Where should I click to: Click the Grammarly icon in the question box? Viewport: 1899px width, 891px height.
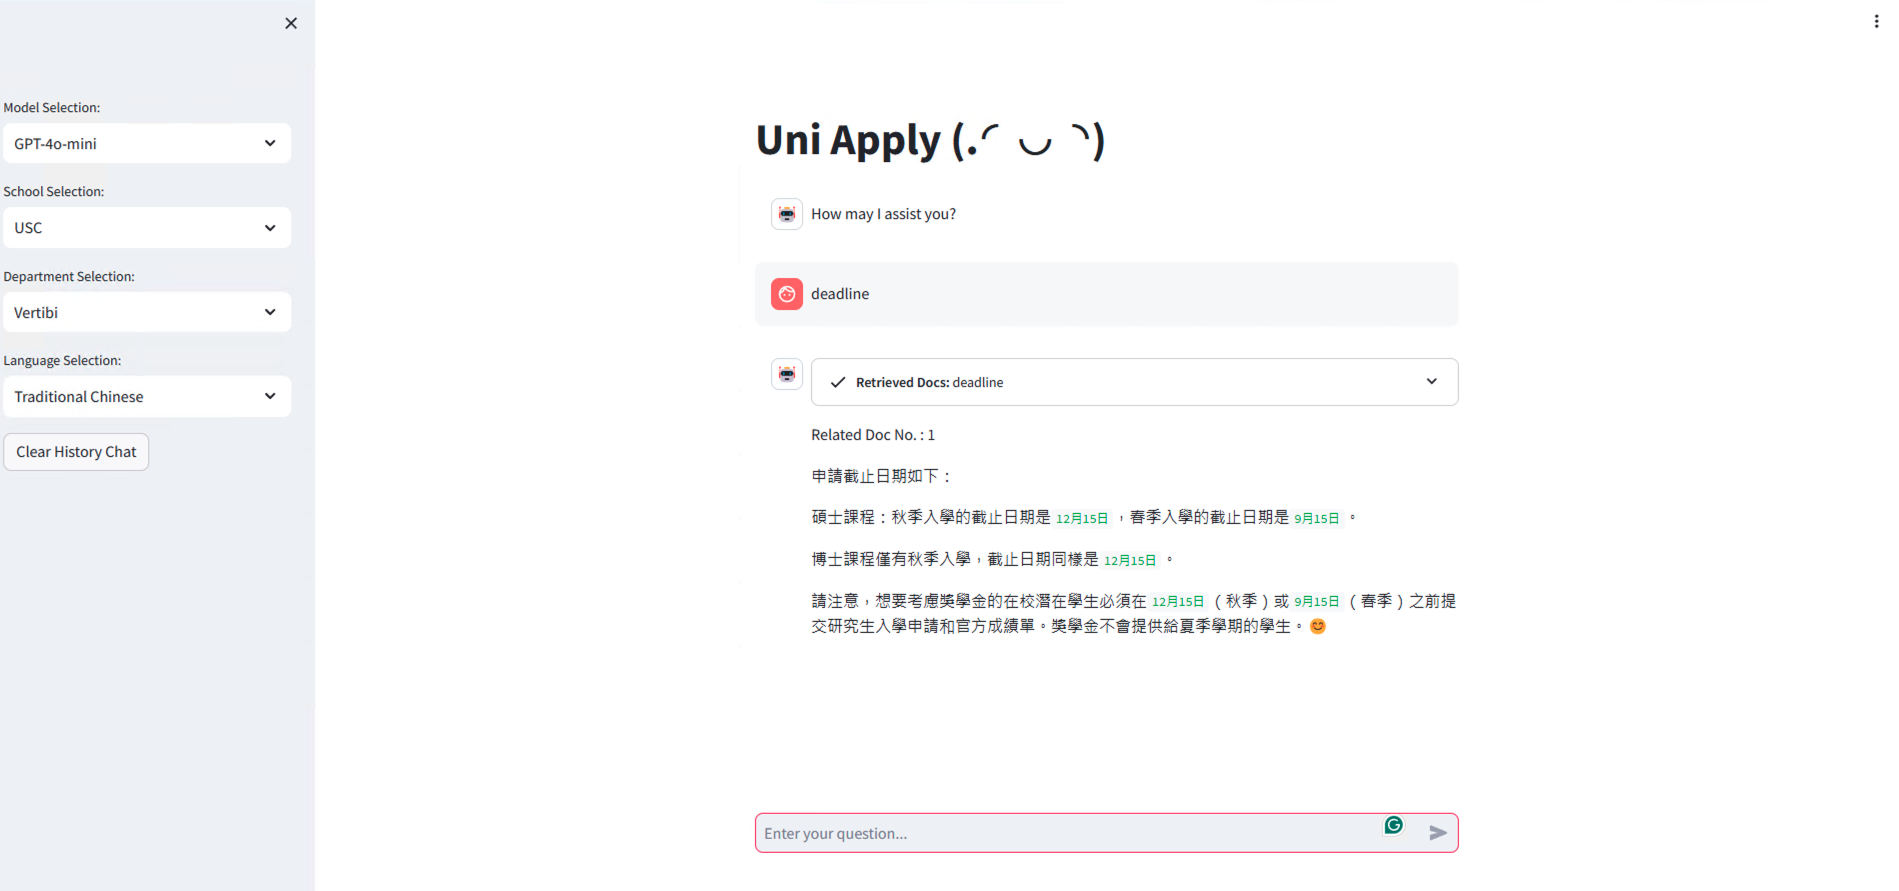(x=1393, y=825)
